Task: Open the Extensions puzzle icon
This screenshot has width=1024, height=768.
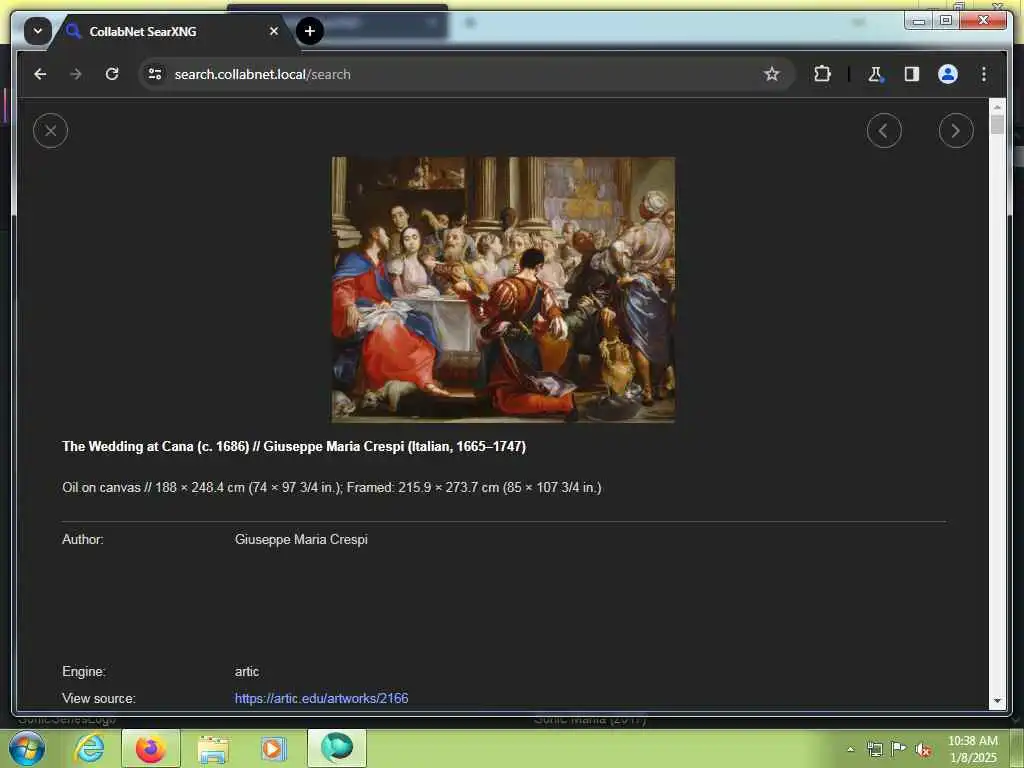Action: 822,74
